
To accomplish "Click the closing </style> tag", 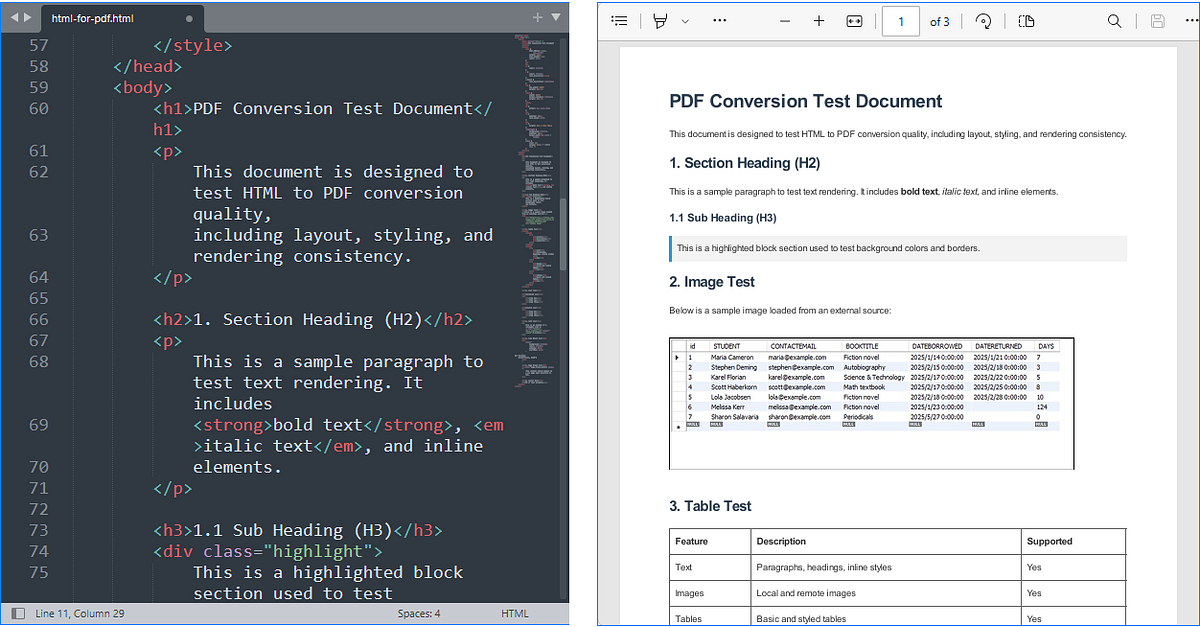I will 193,45.
